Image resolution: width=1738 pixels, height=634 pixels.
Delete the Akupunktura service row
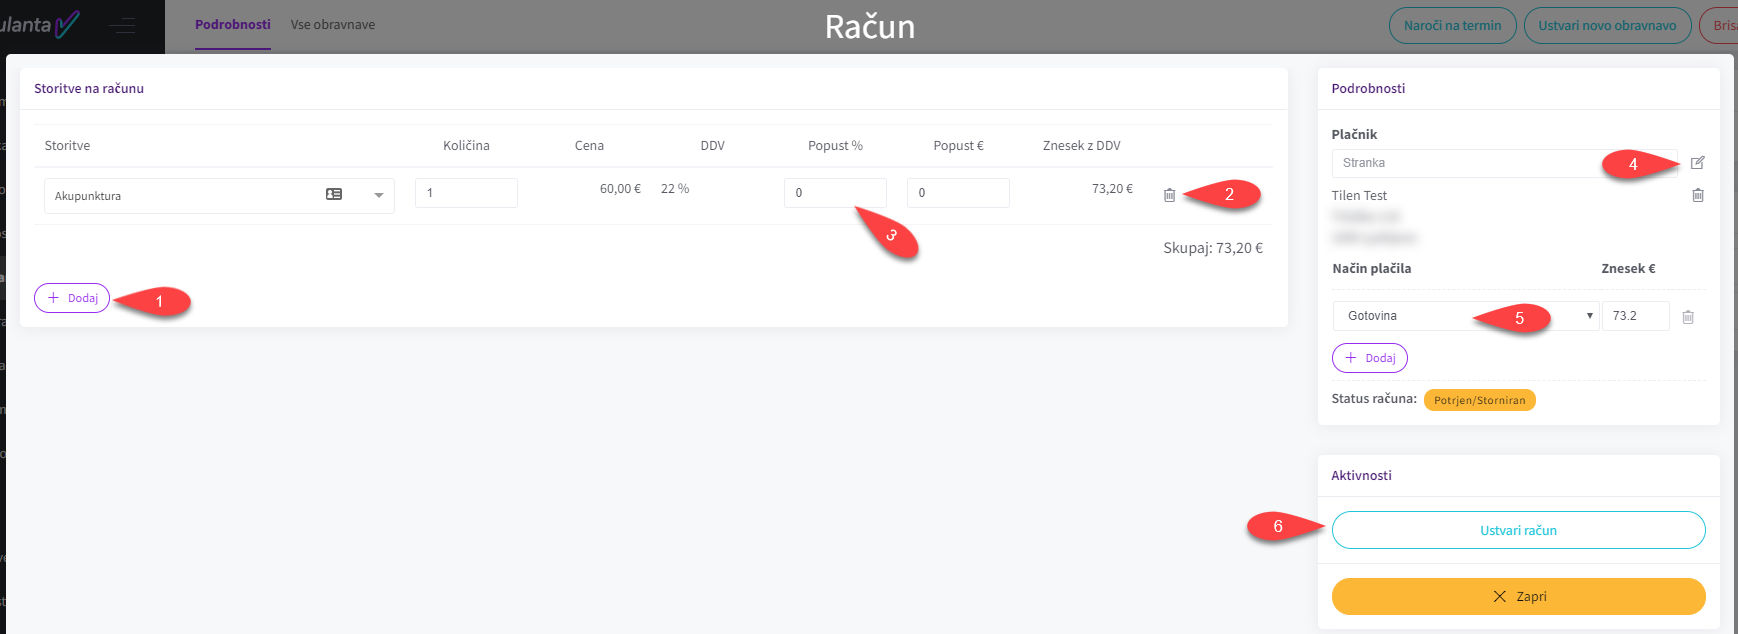(1169, 195)
